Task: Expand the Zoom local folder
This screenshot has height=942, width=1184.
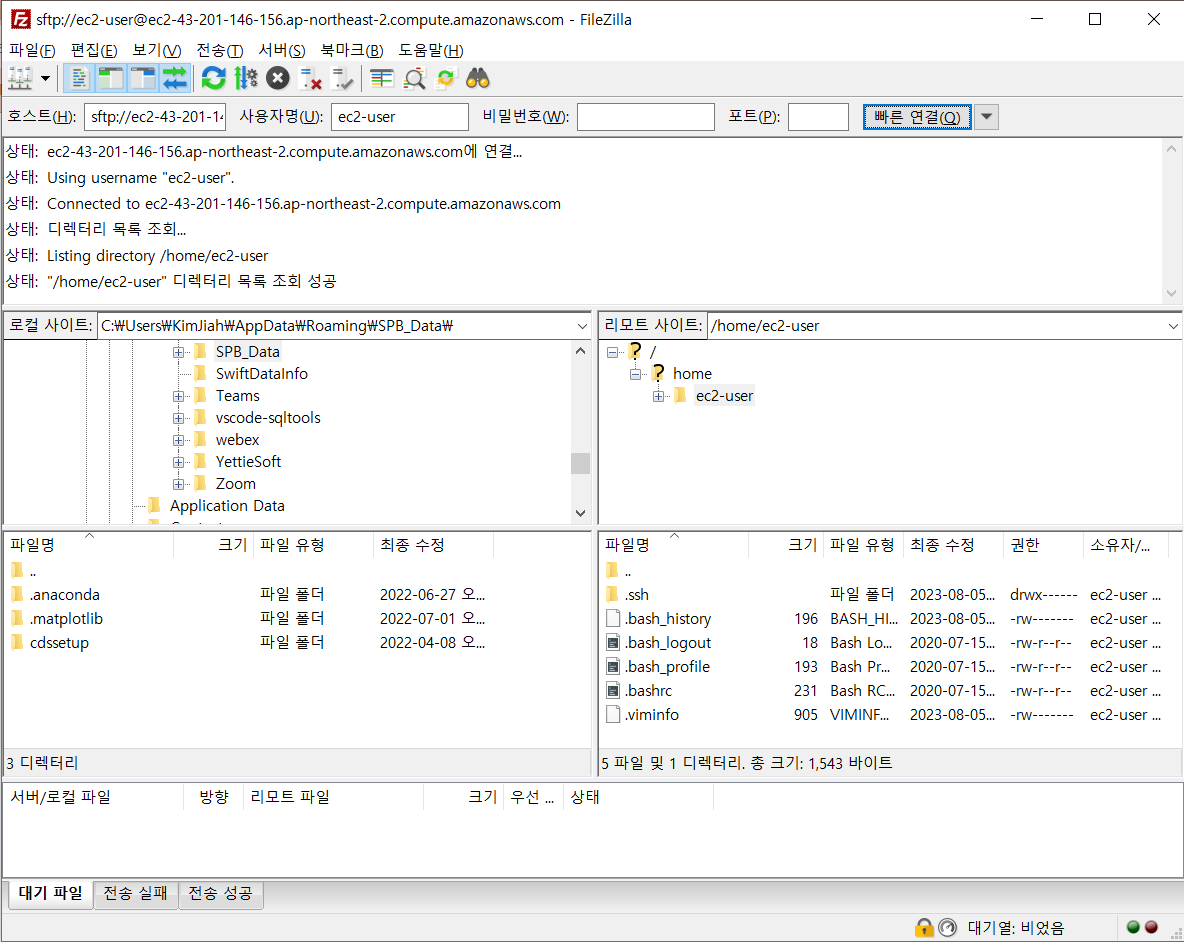Action: 178,484
